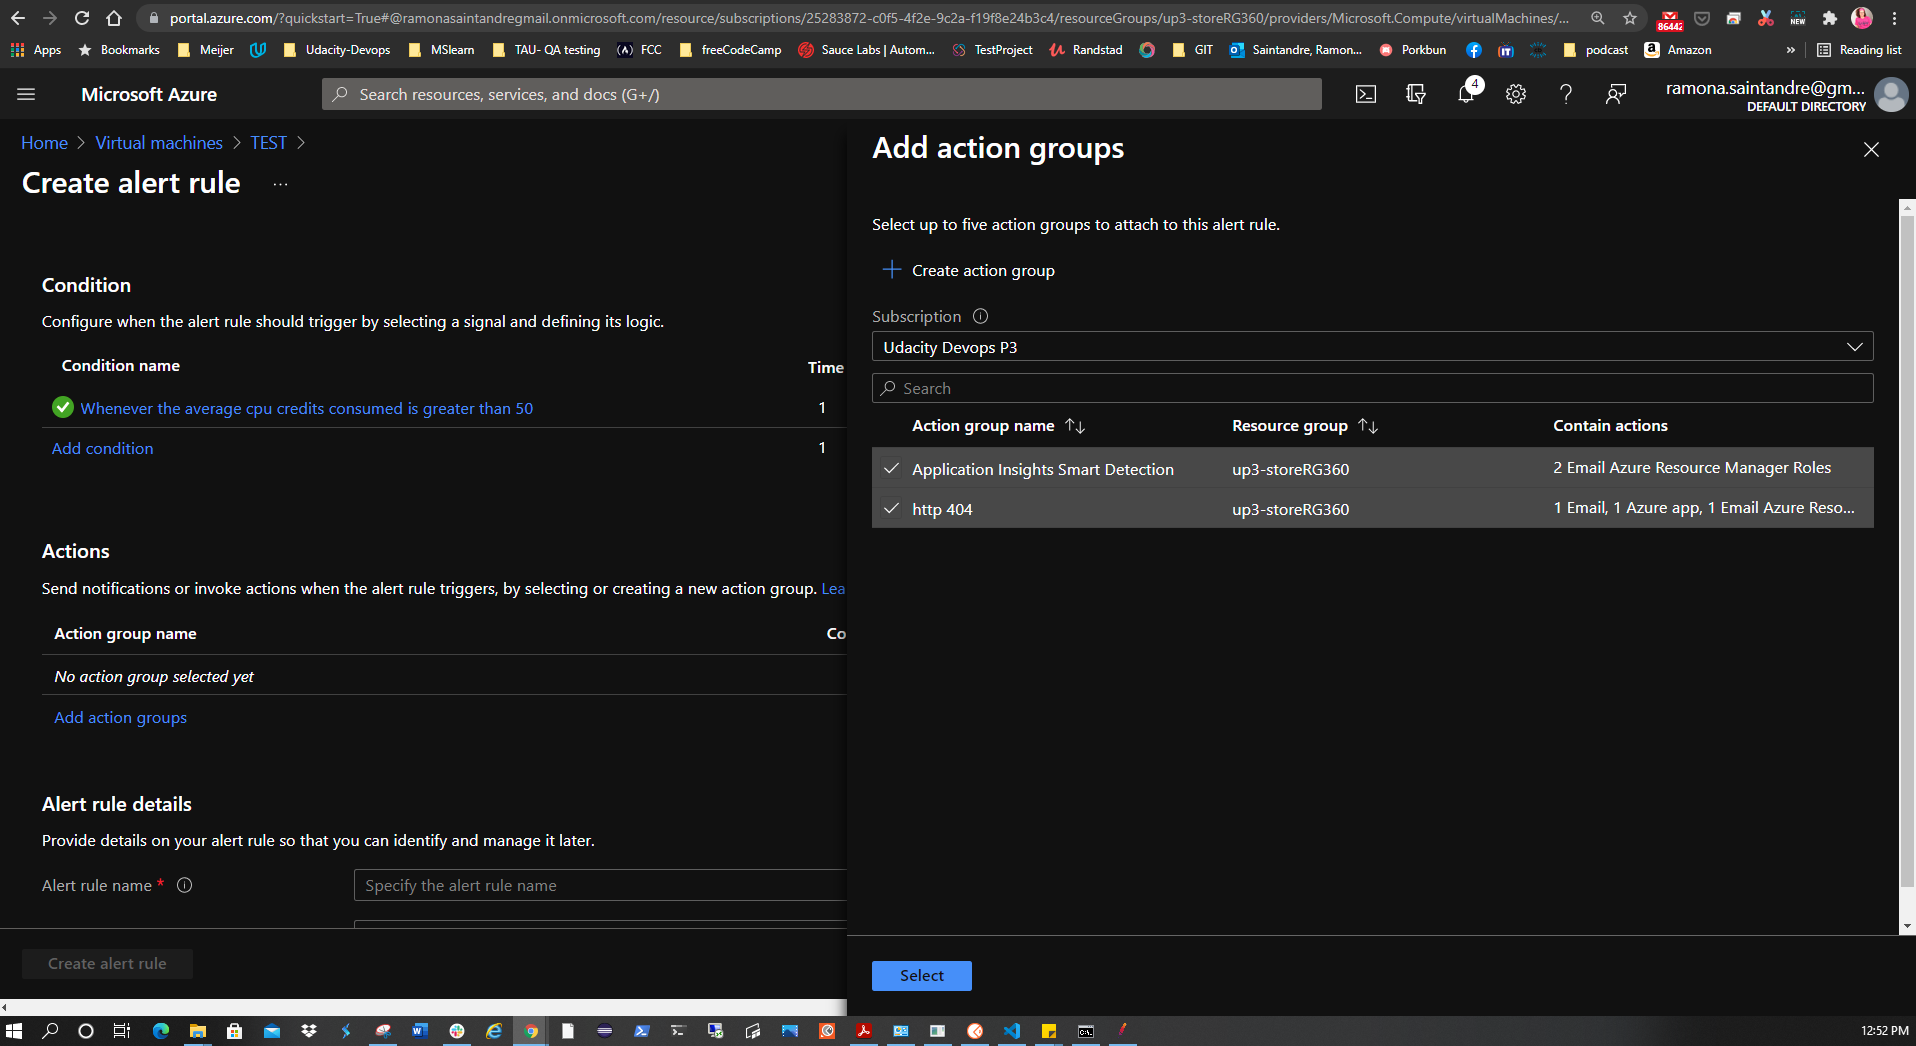Click the browser home button
This screenshot has width=1916, height=1046.
point(114,18)
